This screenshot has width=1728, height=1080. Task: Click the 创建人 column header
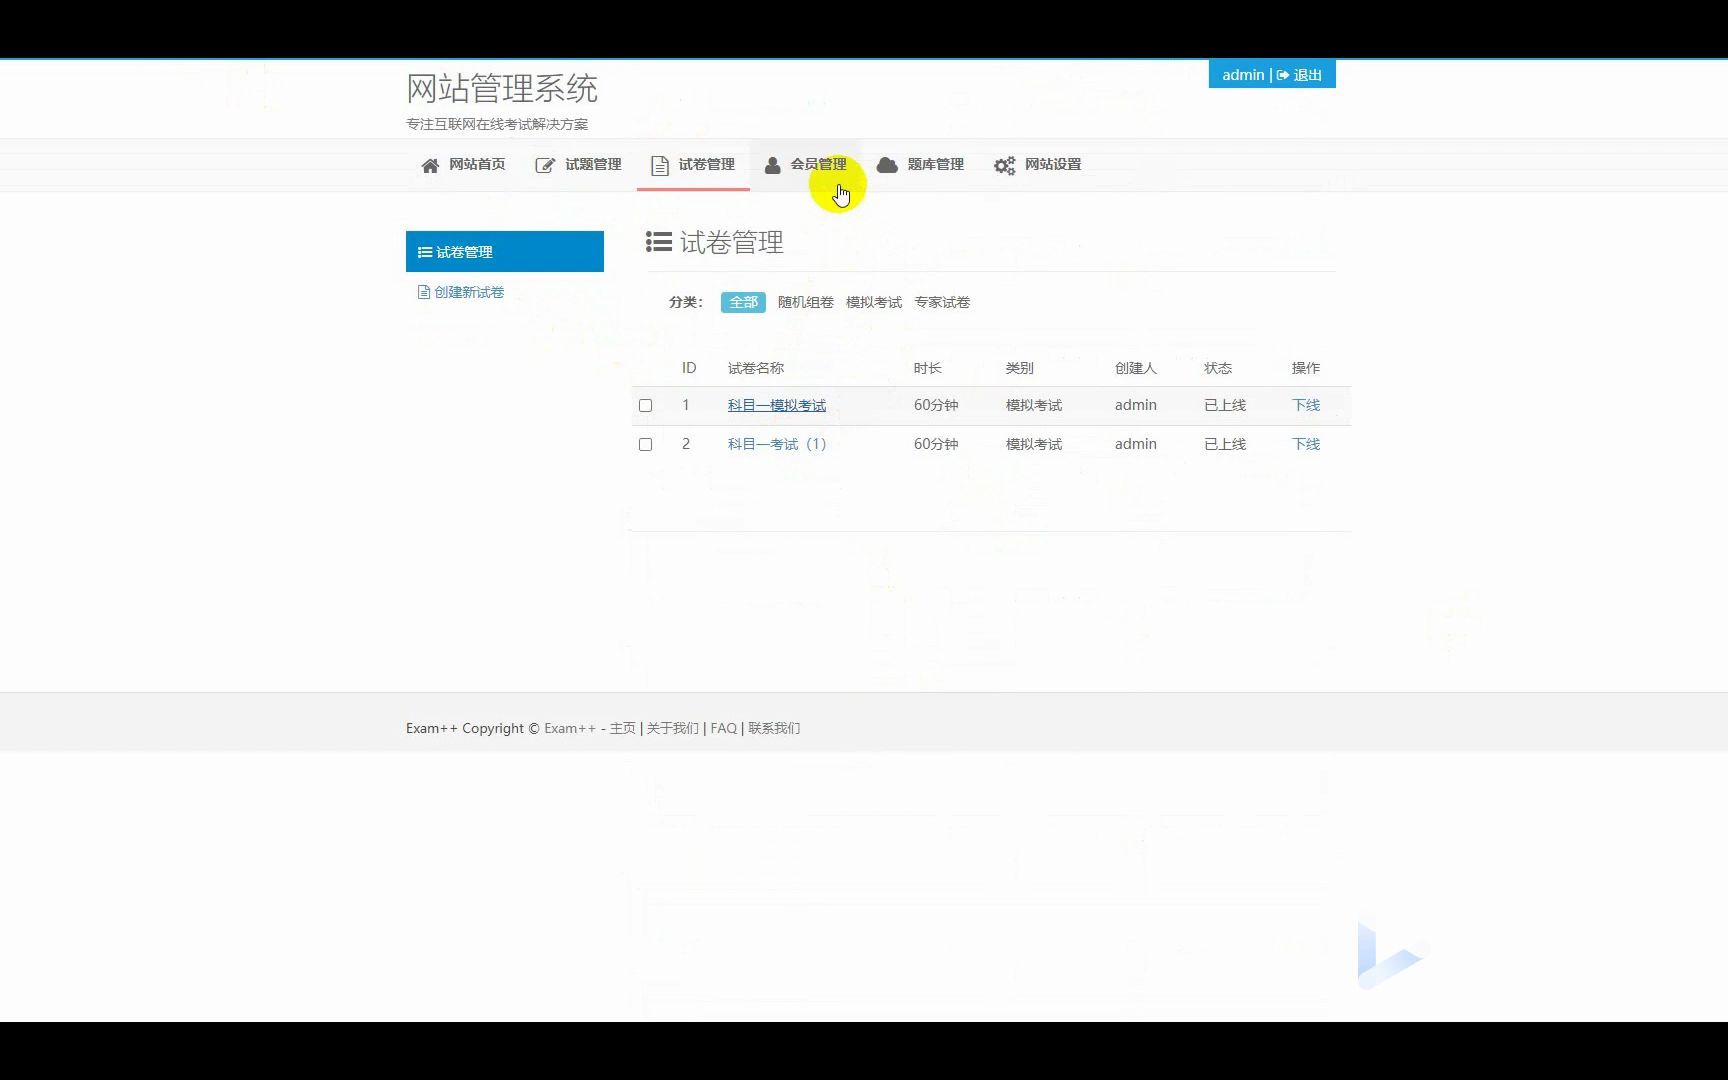click(1135, 368)
